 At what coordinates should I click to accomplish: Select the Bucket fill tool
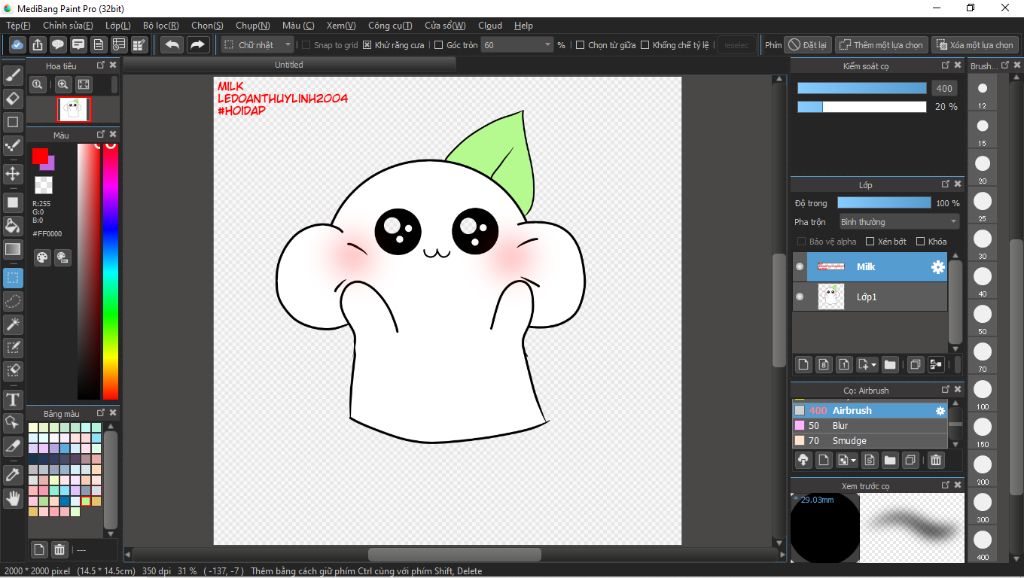[12, 226]
